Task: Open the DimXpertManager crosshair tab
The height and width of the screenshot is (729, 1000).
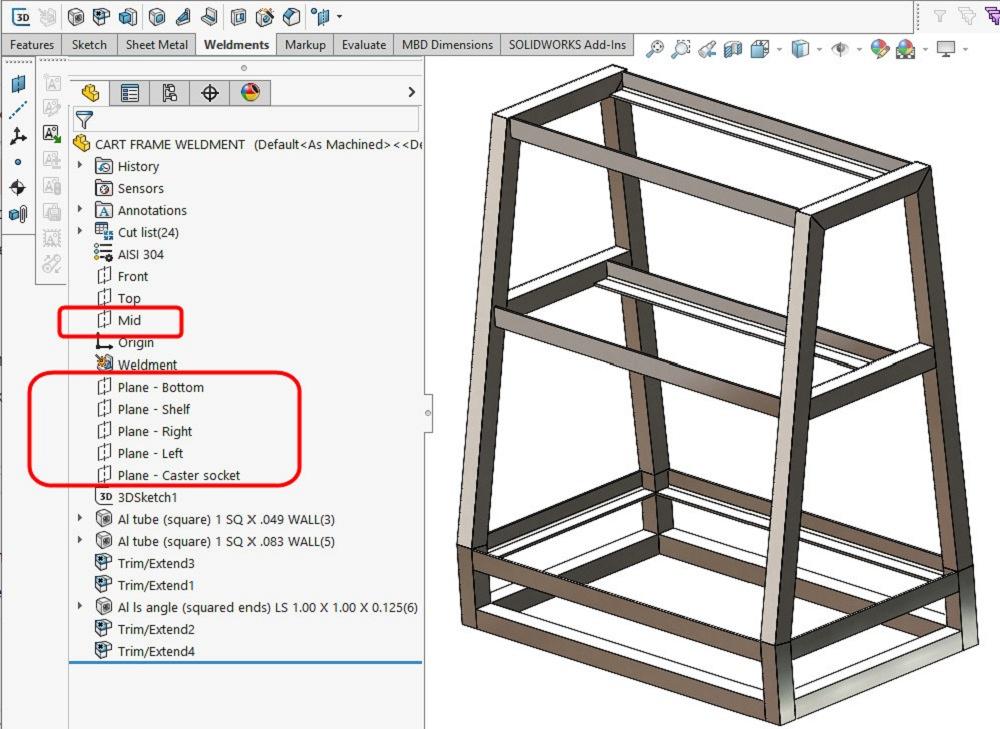Action: (x=210, y=93)
